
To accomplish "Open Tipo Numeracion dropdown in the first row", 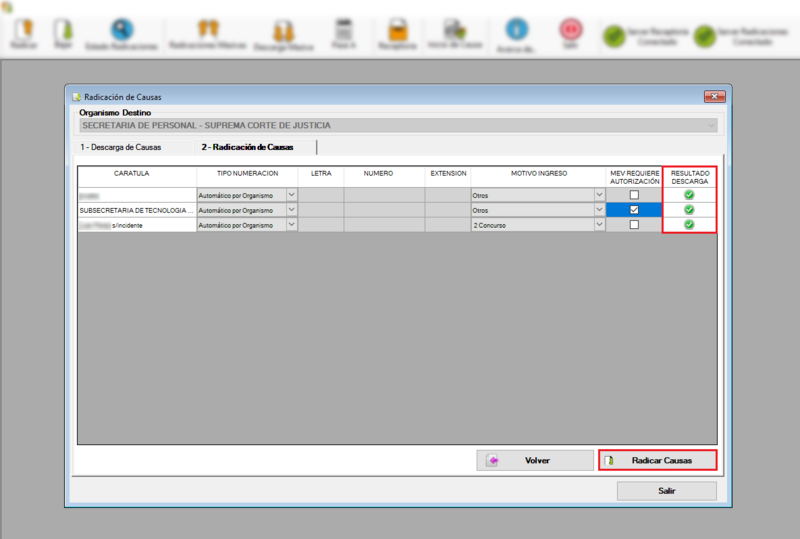I will [291, 195].
